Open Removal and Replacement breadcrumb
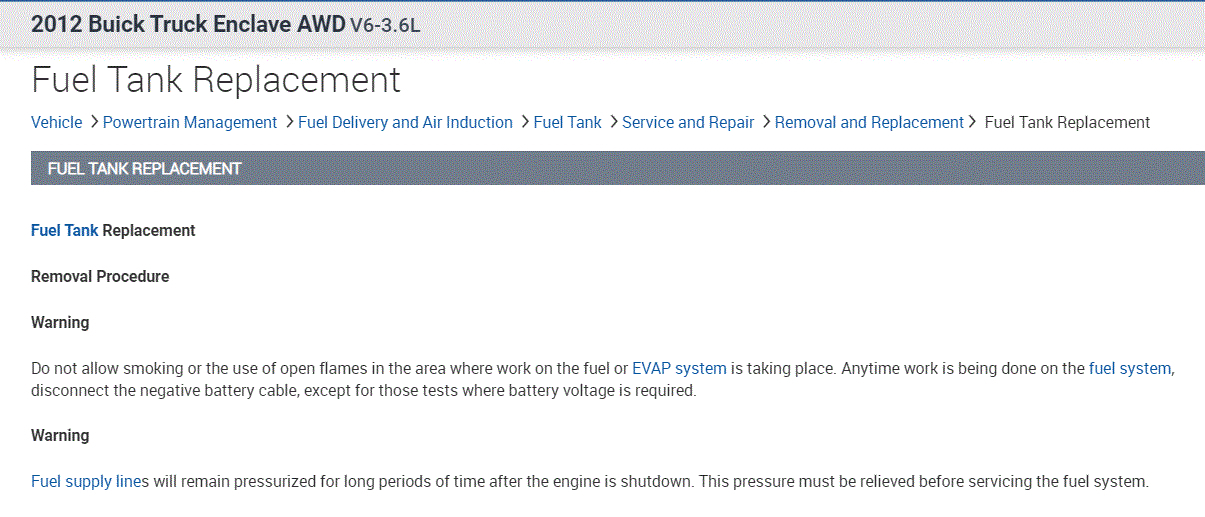Screen dimensions: 1205x517 (869, 122)
